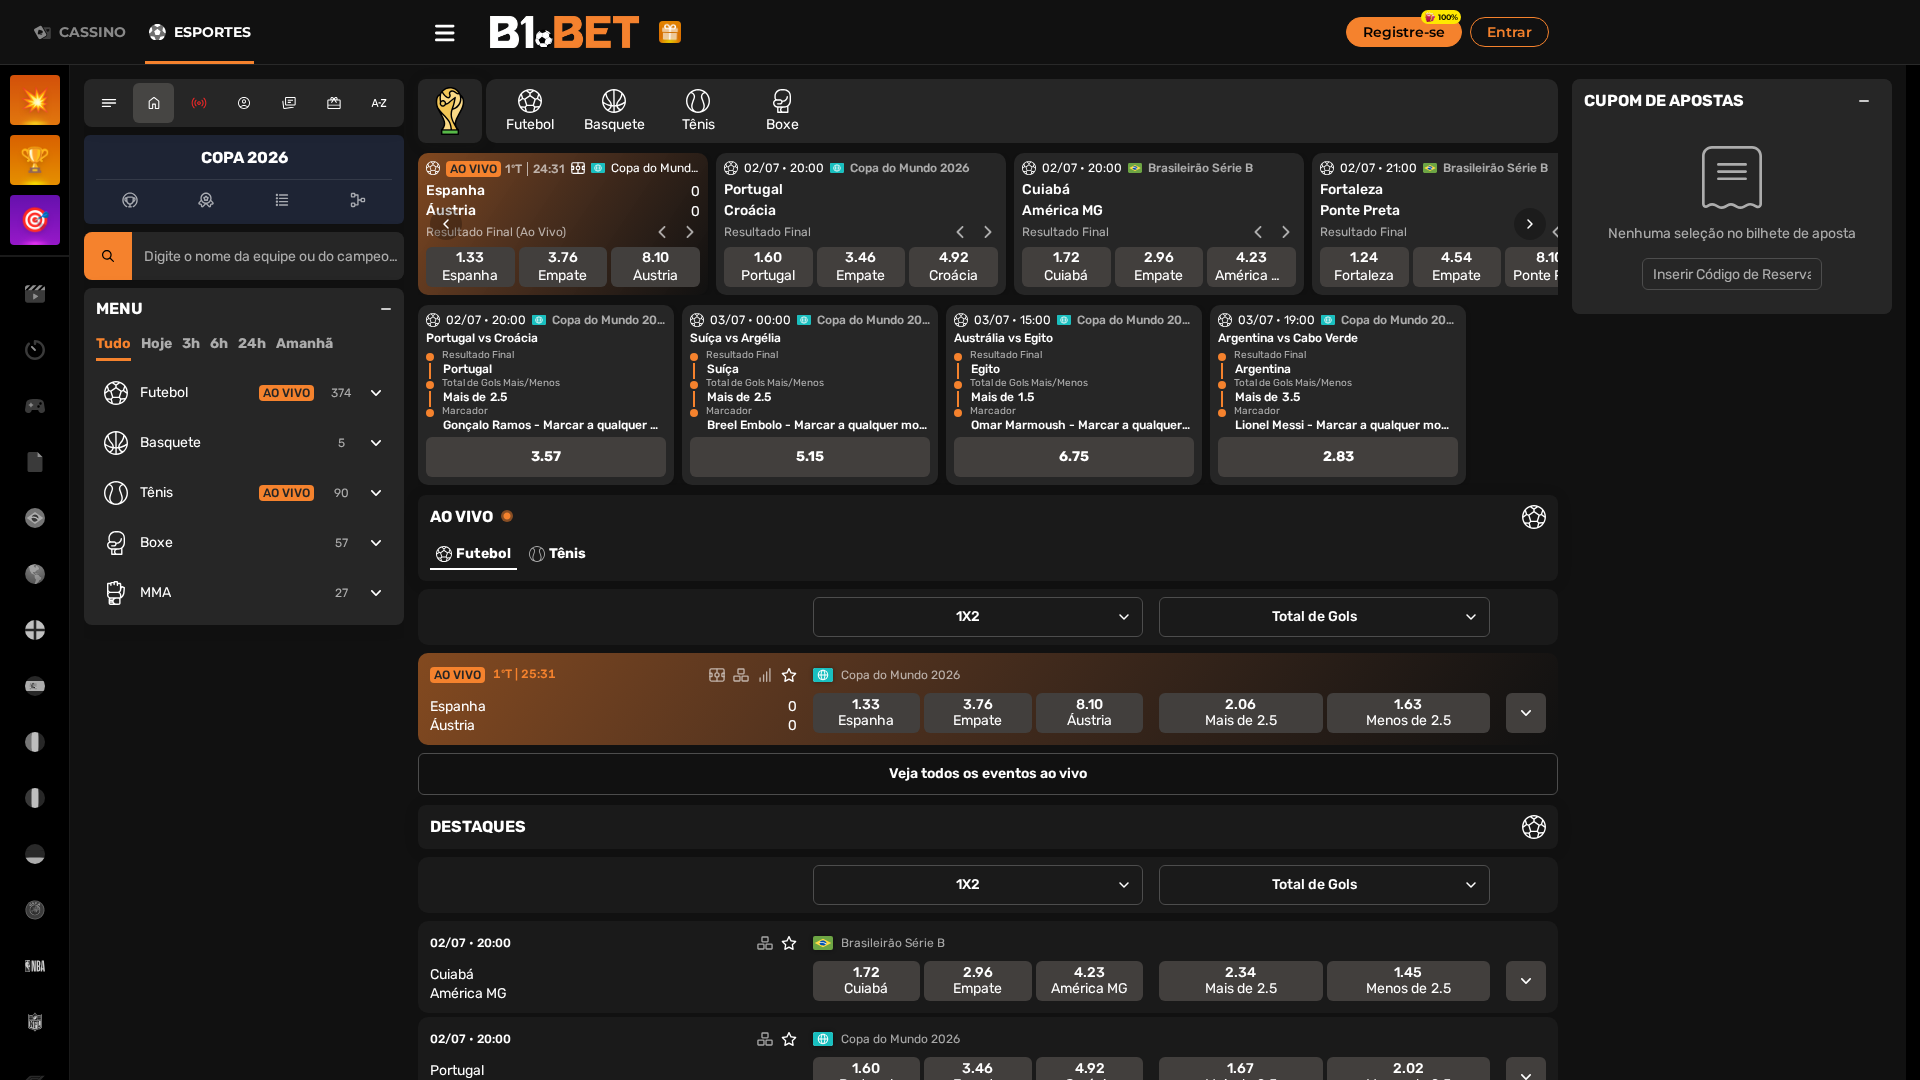Select the Futebol tab under AO VIVO
The height and width of the screenshot is (1080, 1920).
click(473, 554)
